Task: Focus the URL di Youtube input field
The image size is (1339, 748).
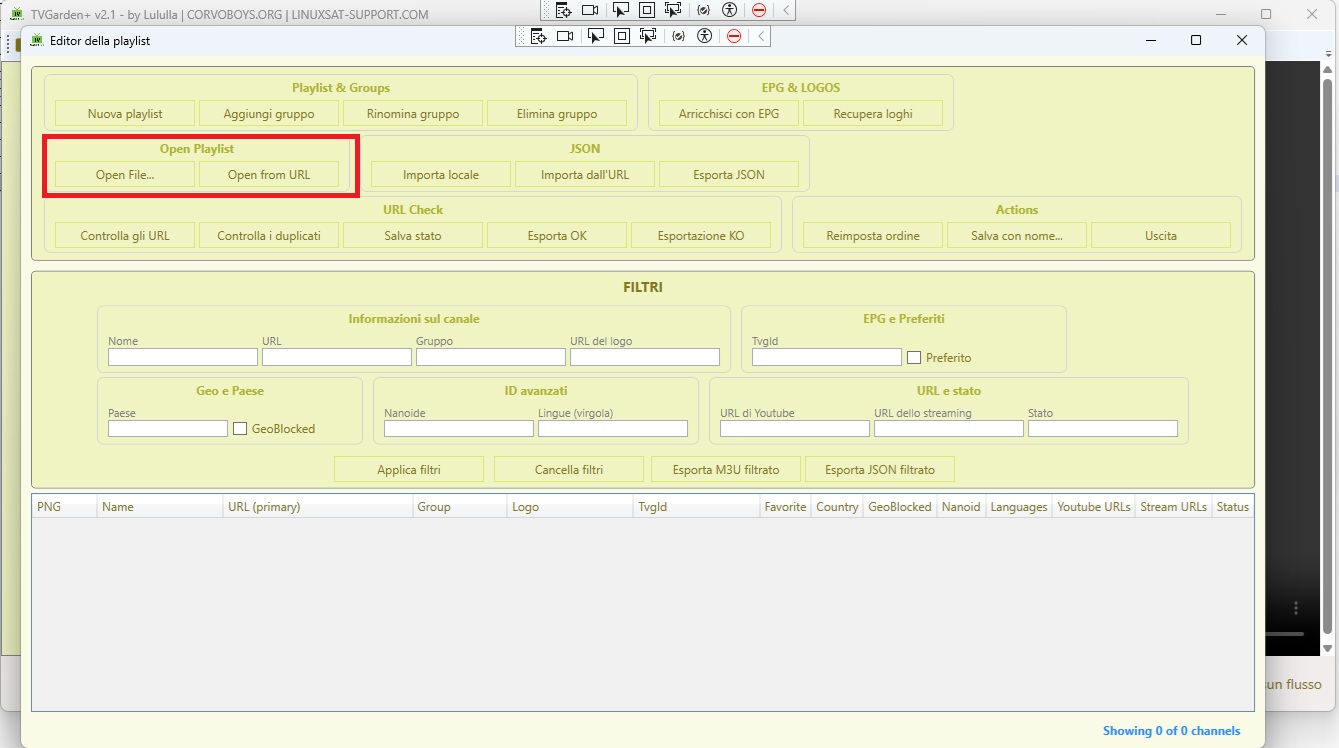Action: pos(795,428)
